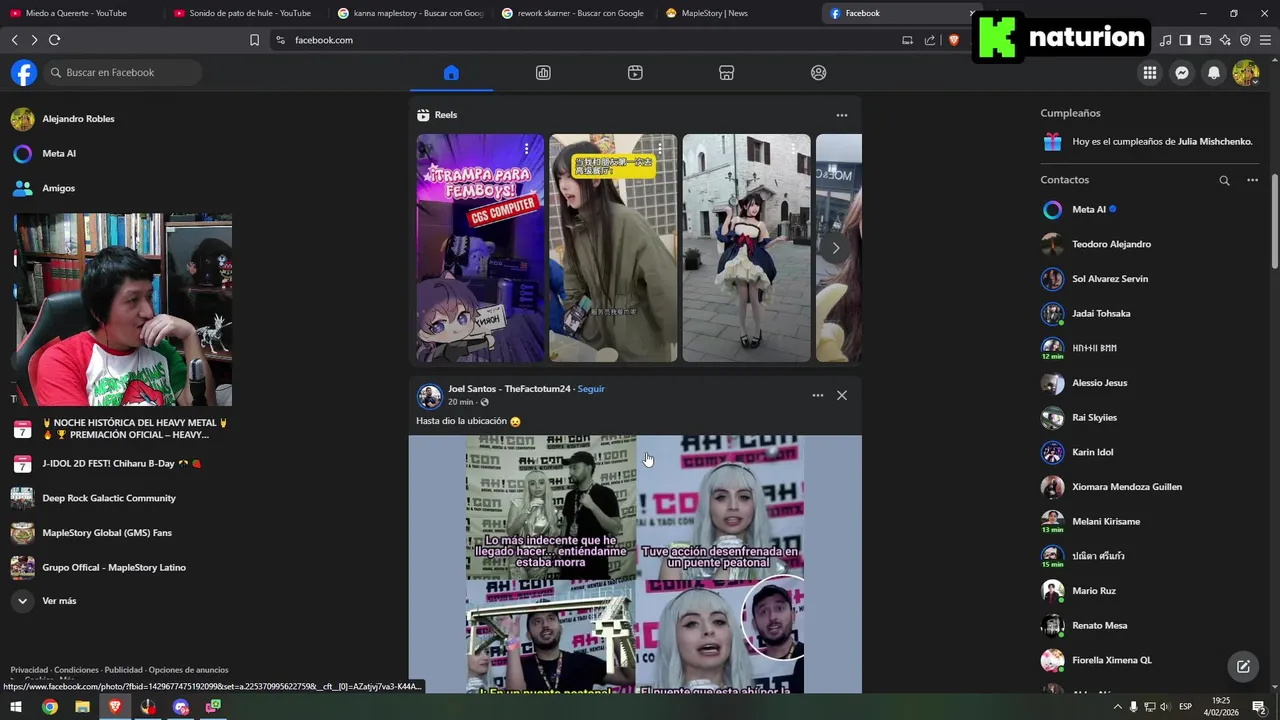Bookmark this page icon
Image resolution: width=1280 pixels, height=720 pixels.
254,40
